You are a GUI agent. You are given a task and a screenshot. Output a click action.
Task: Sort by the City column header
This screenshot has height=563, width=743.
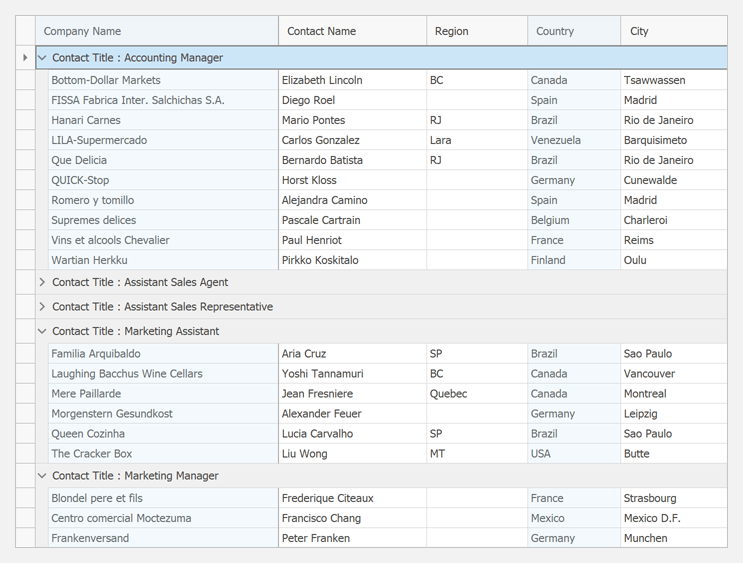click(672, 31)
